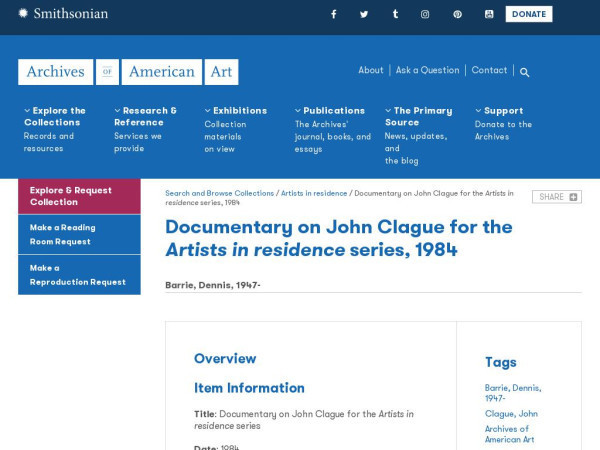Click the SHARE button
Screen dimensions: 600x450
click(x=557, y=197)
